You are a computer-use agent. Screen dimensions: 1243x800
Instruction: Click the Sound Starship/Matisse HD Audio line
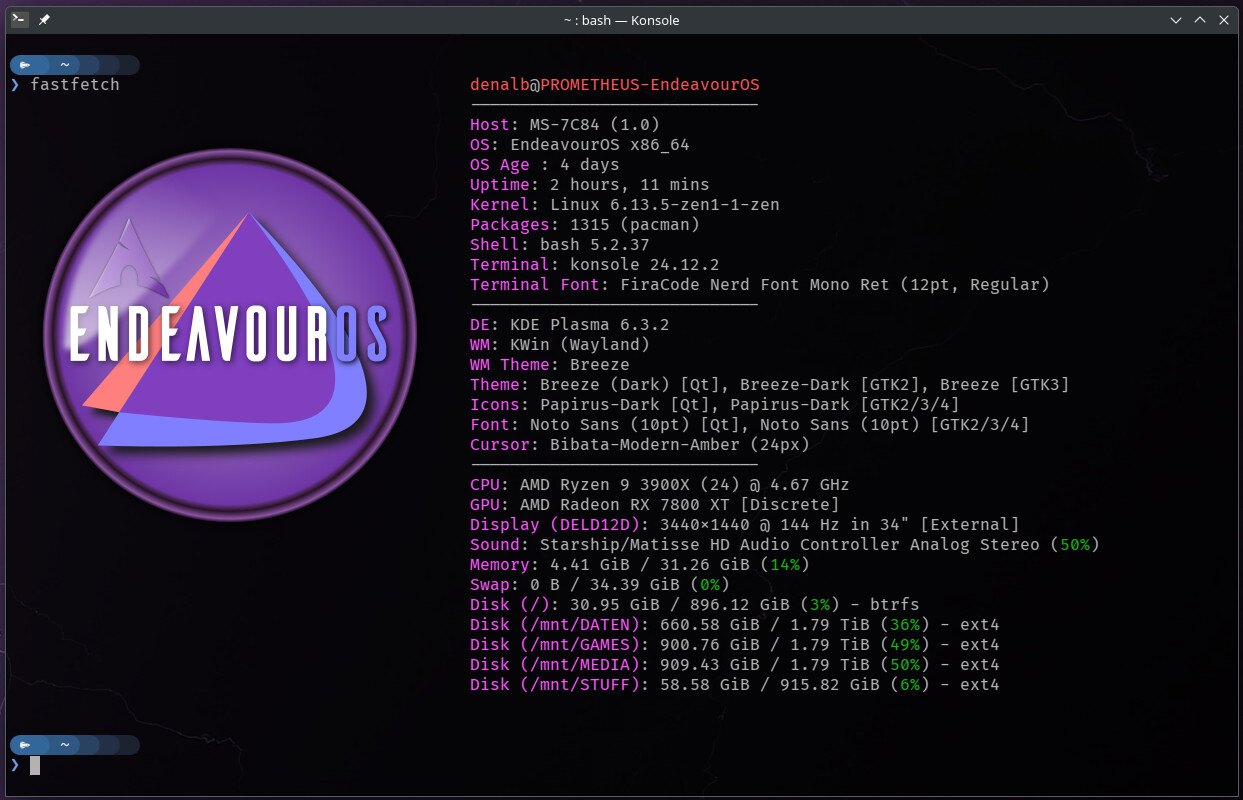785,545
